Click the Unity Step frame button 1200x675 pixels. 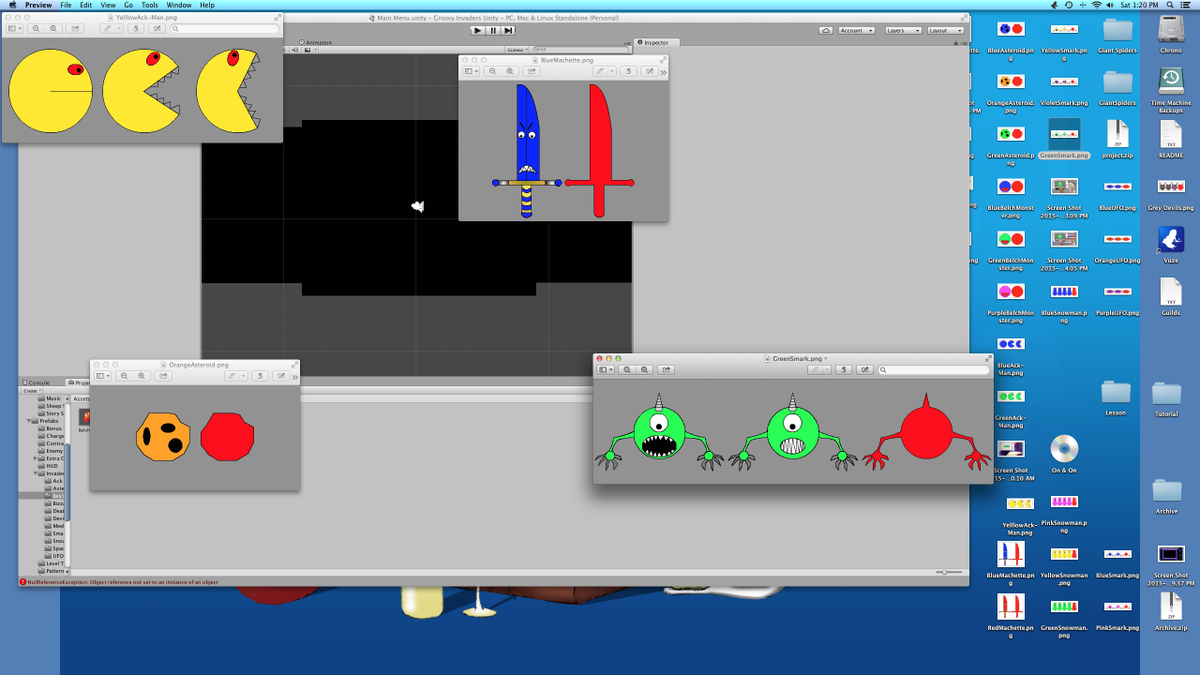coord(509,30)
